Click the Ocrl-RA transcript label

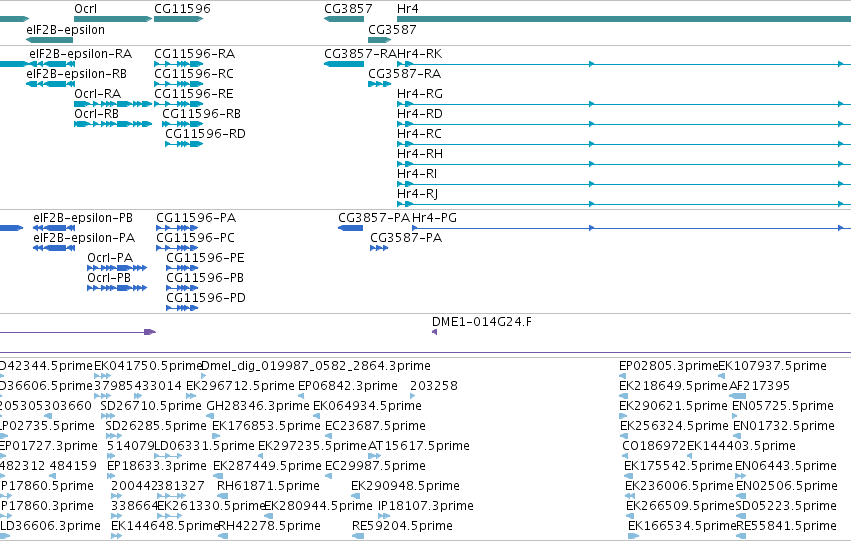98,94
